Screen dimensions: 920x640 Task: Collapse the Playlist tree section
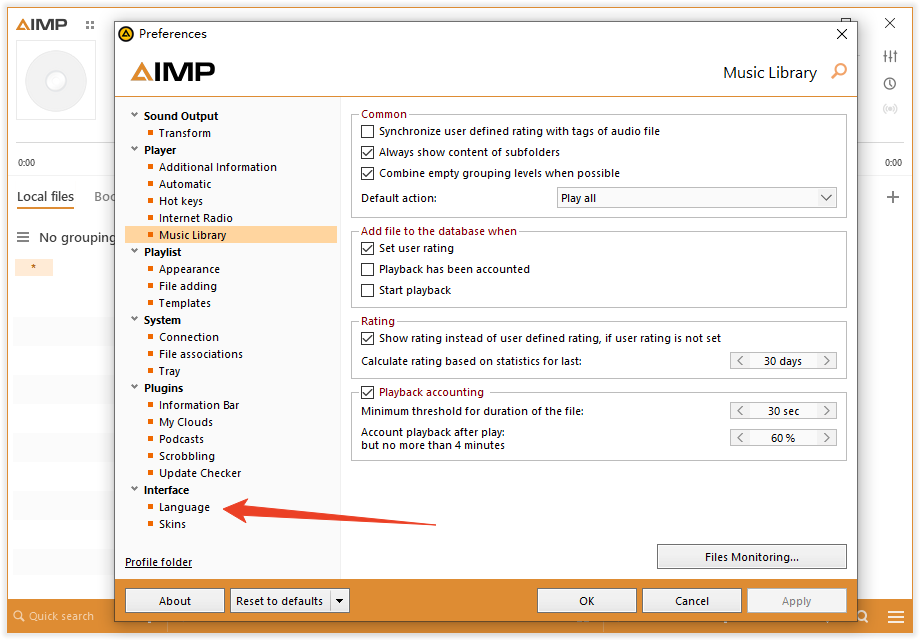[134, 251]
